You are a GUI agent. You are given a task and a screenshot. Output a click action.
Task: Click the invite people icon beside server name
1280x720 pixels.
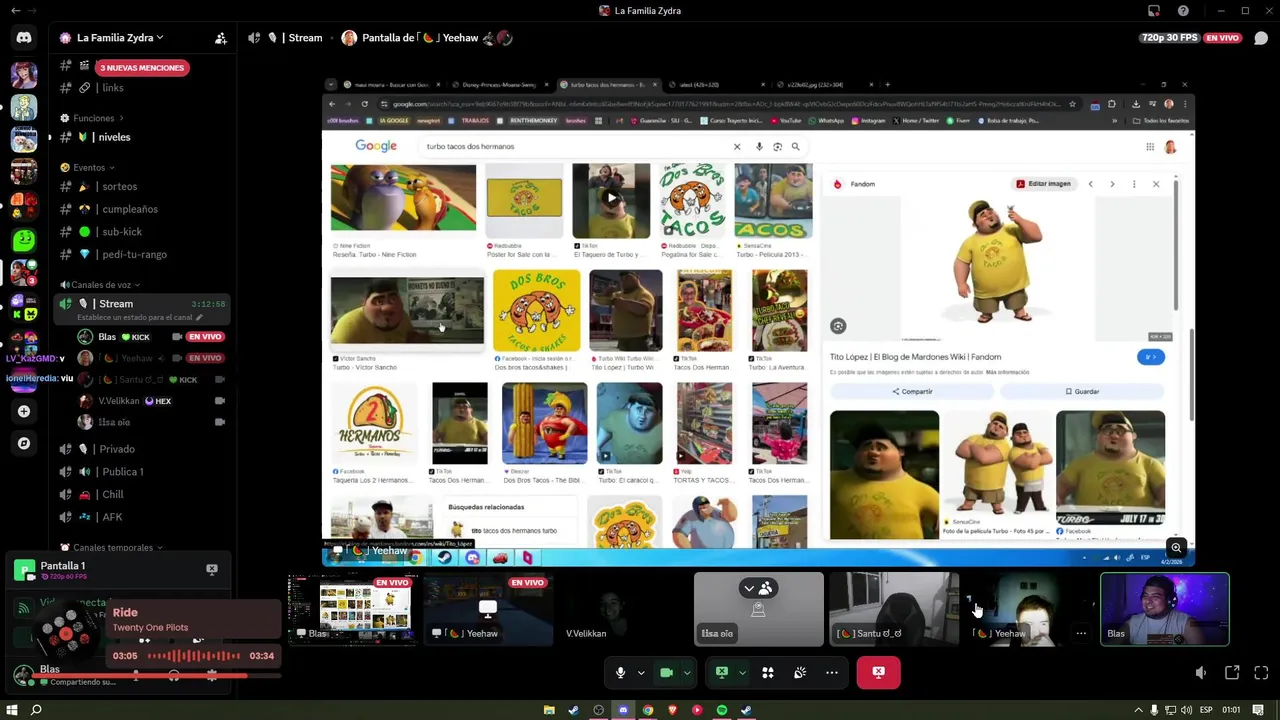pyautogui.click(x=220, y=38)
